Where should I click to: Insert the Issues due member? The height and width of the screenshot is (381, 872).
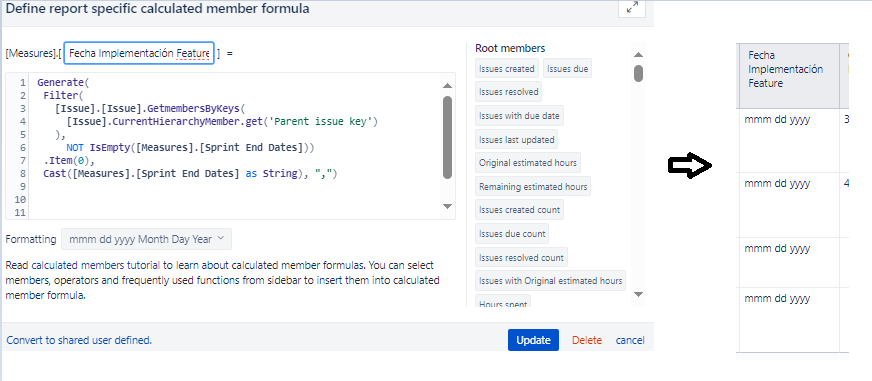[567, 69]
